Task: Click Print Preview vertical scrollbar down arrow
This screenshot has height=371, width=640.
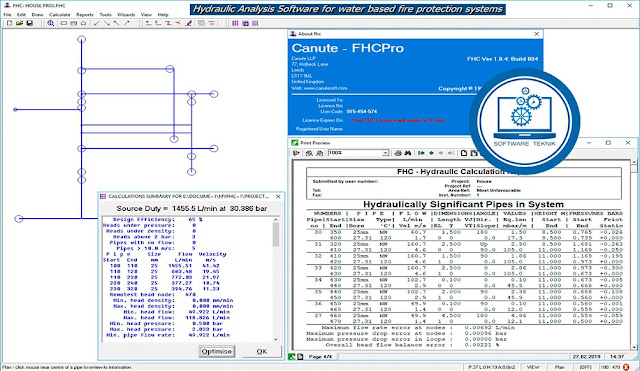Action: coord(634,347)
